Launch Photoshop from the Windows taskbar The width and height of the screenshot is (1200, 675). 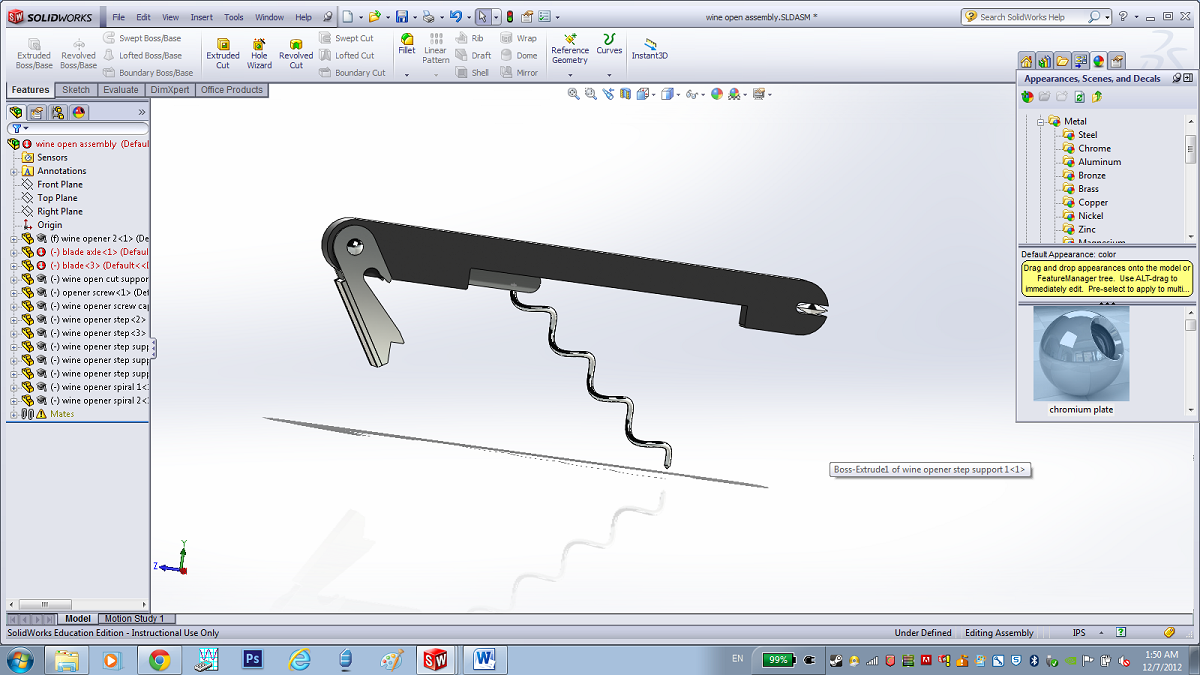(252, 659)
